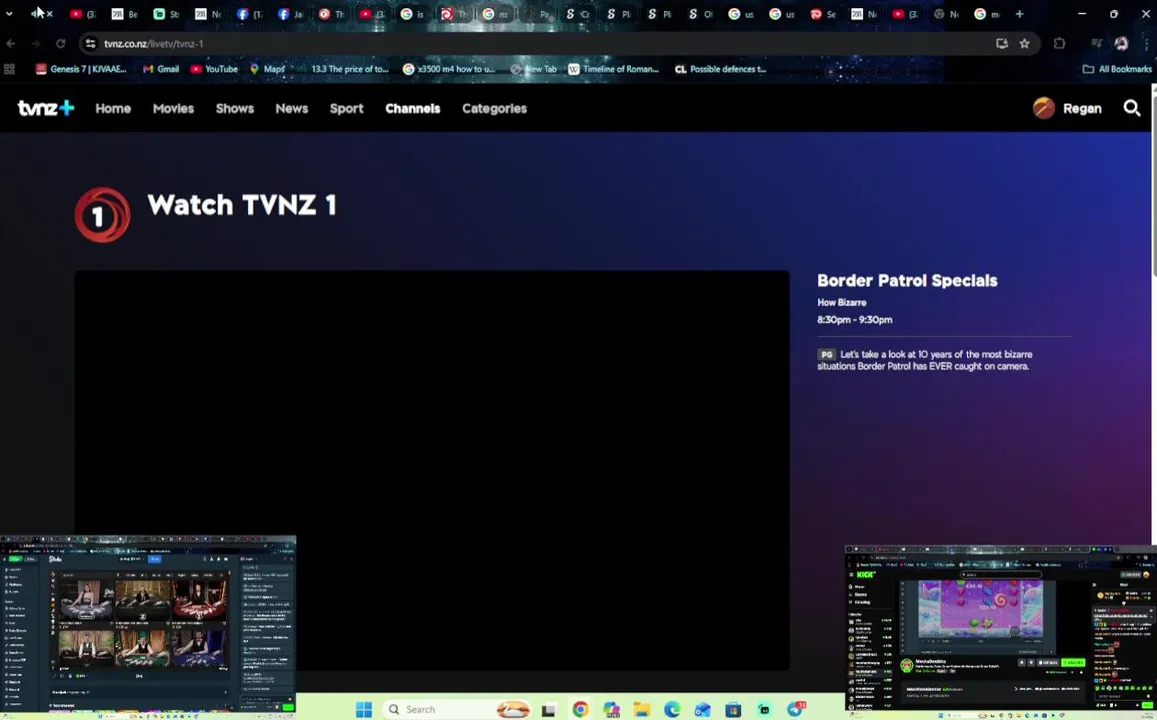Launch the Copilot icon on the taskbar
The width and height of the screenshot is (1157, 720).
coord(611,710)
